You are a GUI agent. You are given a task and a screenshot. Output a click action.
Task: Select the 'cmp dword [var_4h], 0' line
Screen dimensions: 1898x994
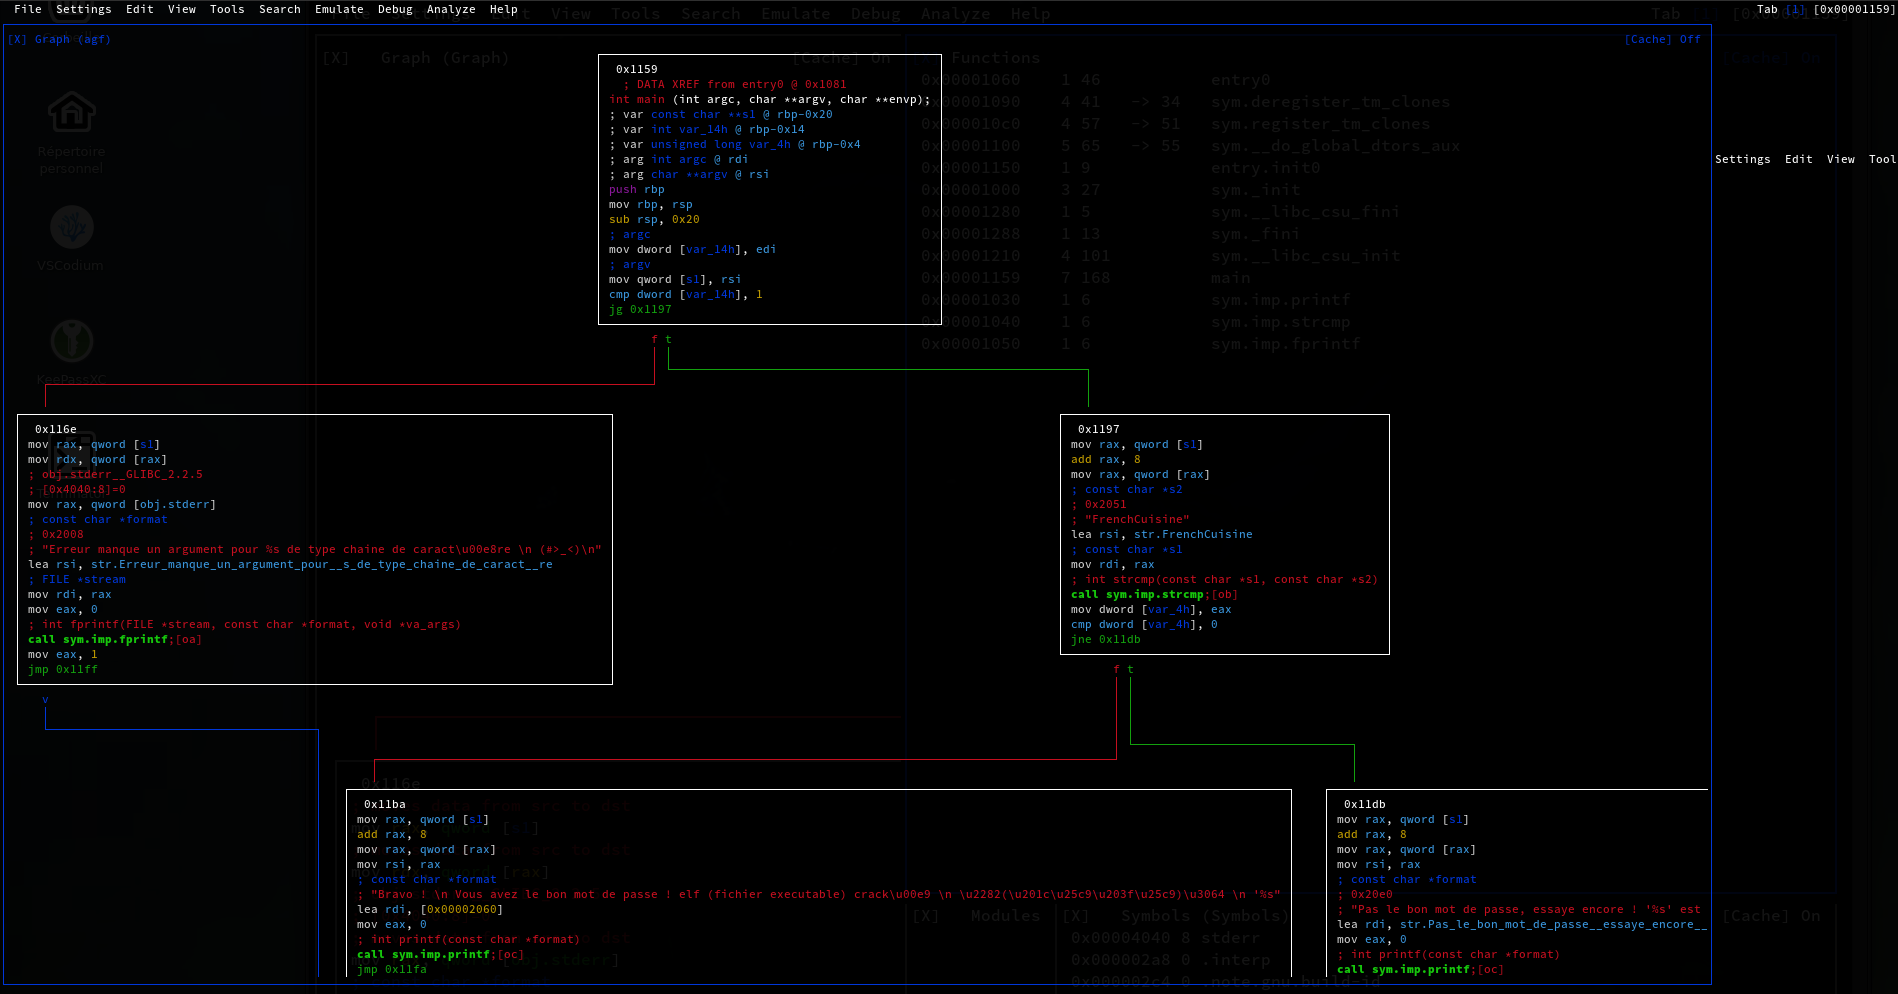(1144, 624)
